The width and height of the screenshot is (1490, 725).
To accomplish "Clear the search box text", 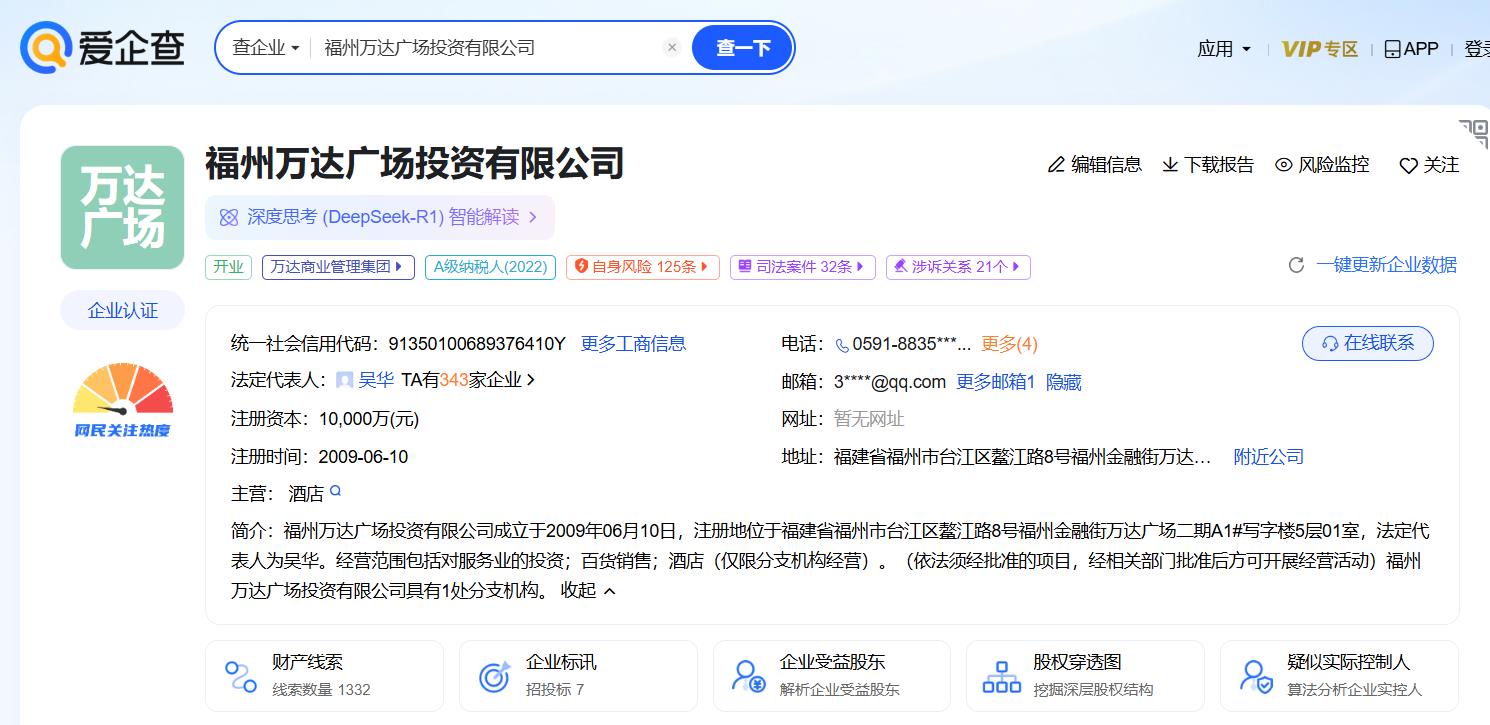I will coord(672,47).
